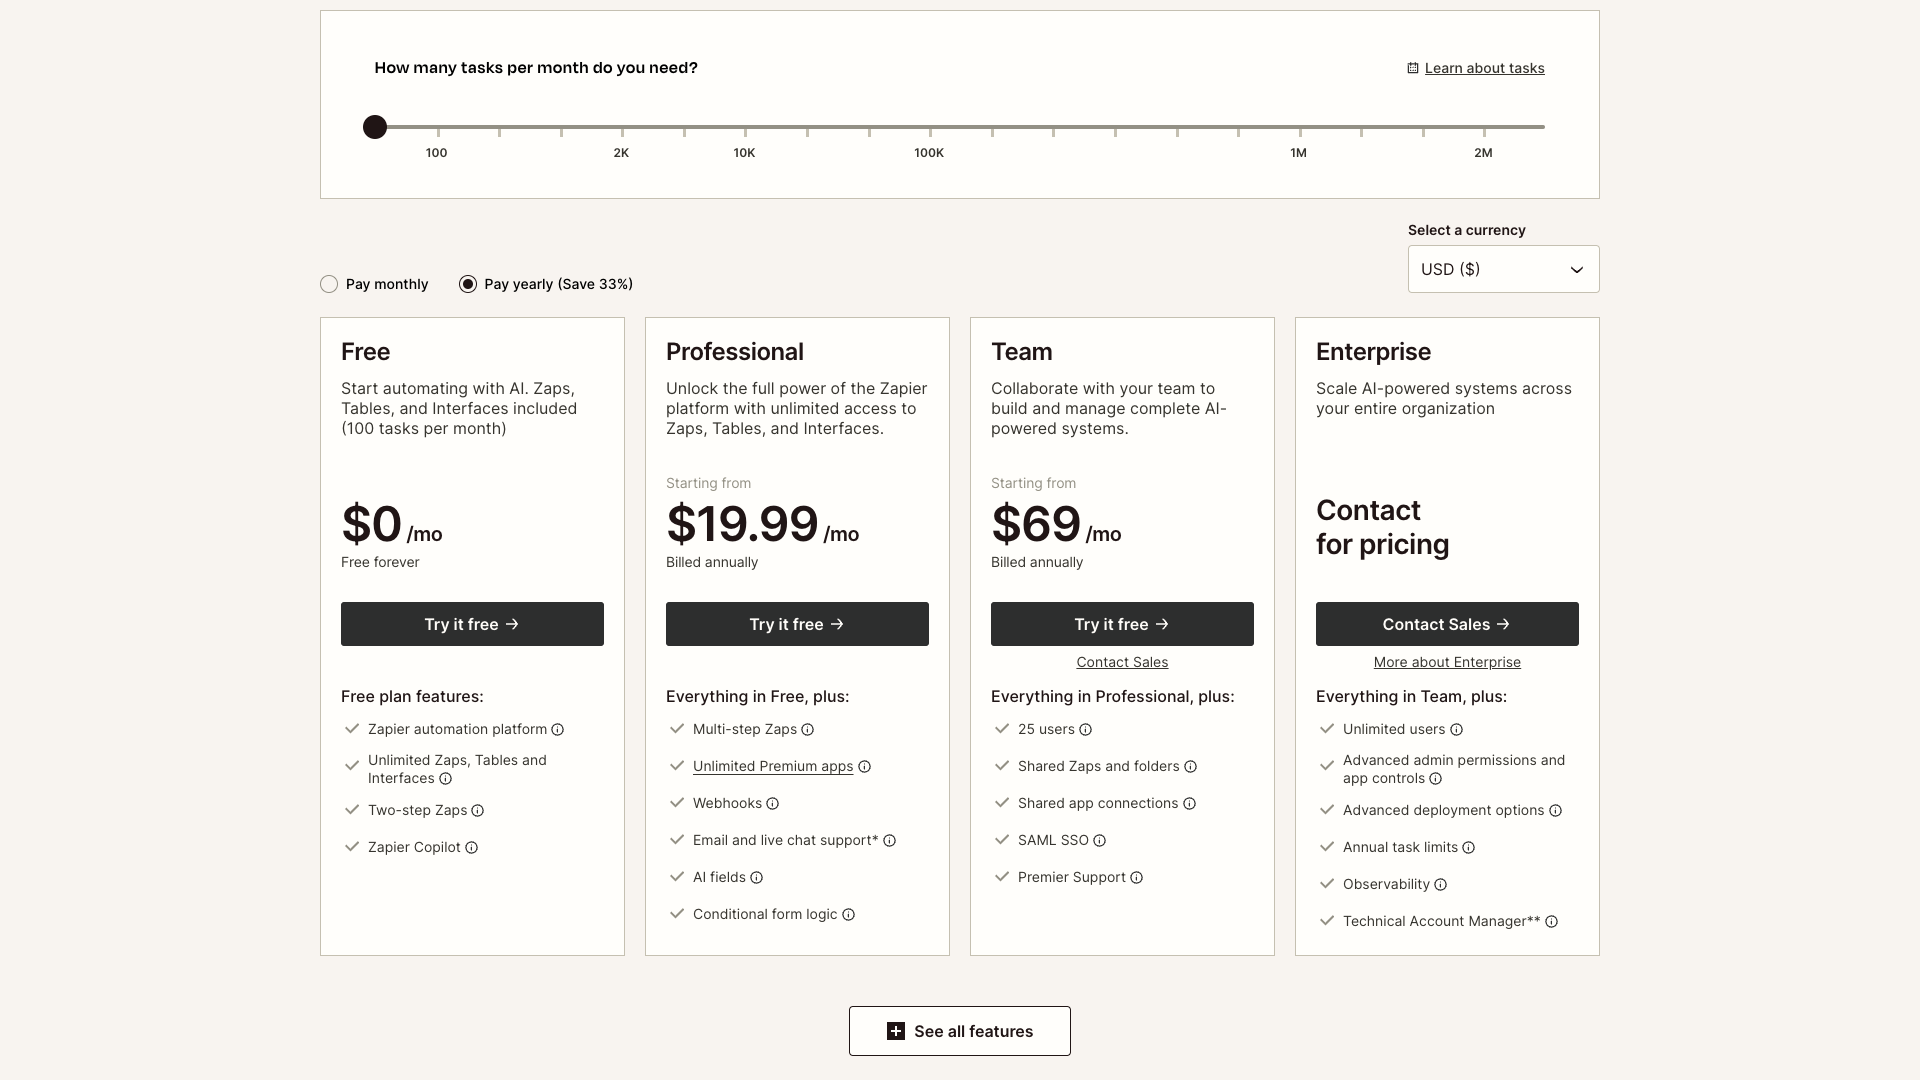
Task: Click the tasks per month slider handle
Action: [375, 127]
